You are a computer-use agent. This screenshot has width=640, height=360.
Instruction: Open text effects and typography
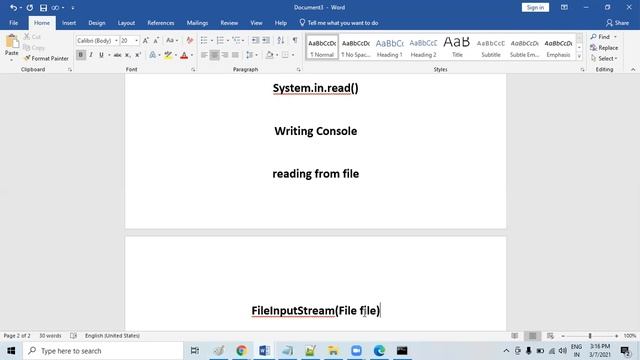pos(153,55)
